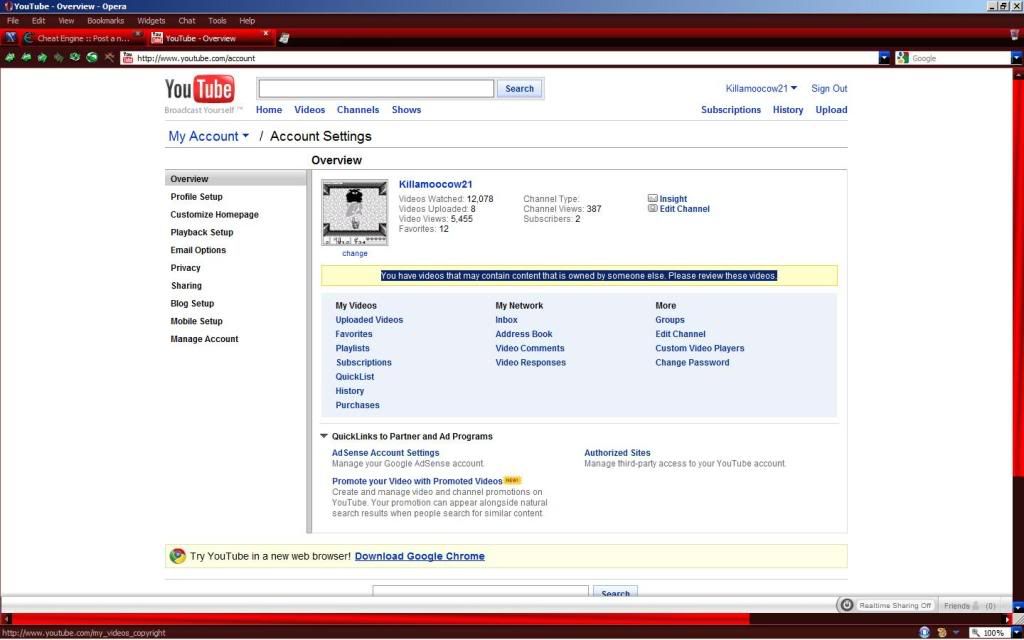This screenshot has width=1024, height=640.
Task: Click the channel avatar thumbnail
Action: (354, 212)
